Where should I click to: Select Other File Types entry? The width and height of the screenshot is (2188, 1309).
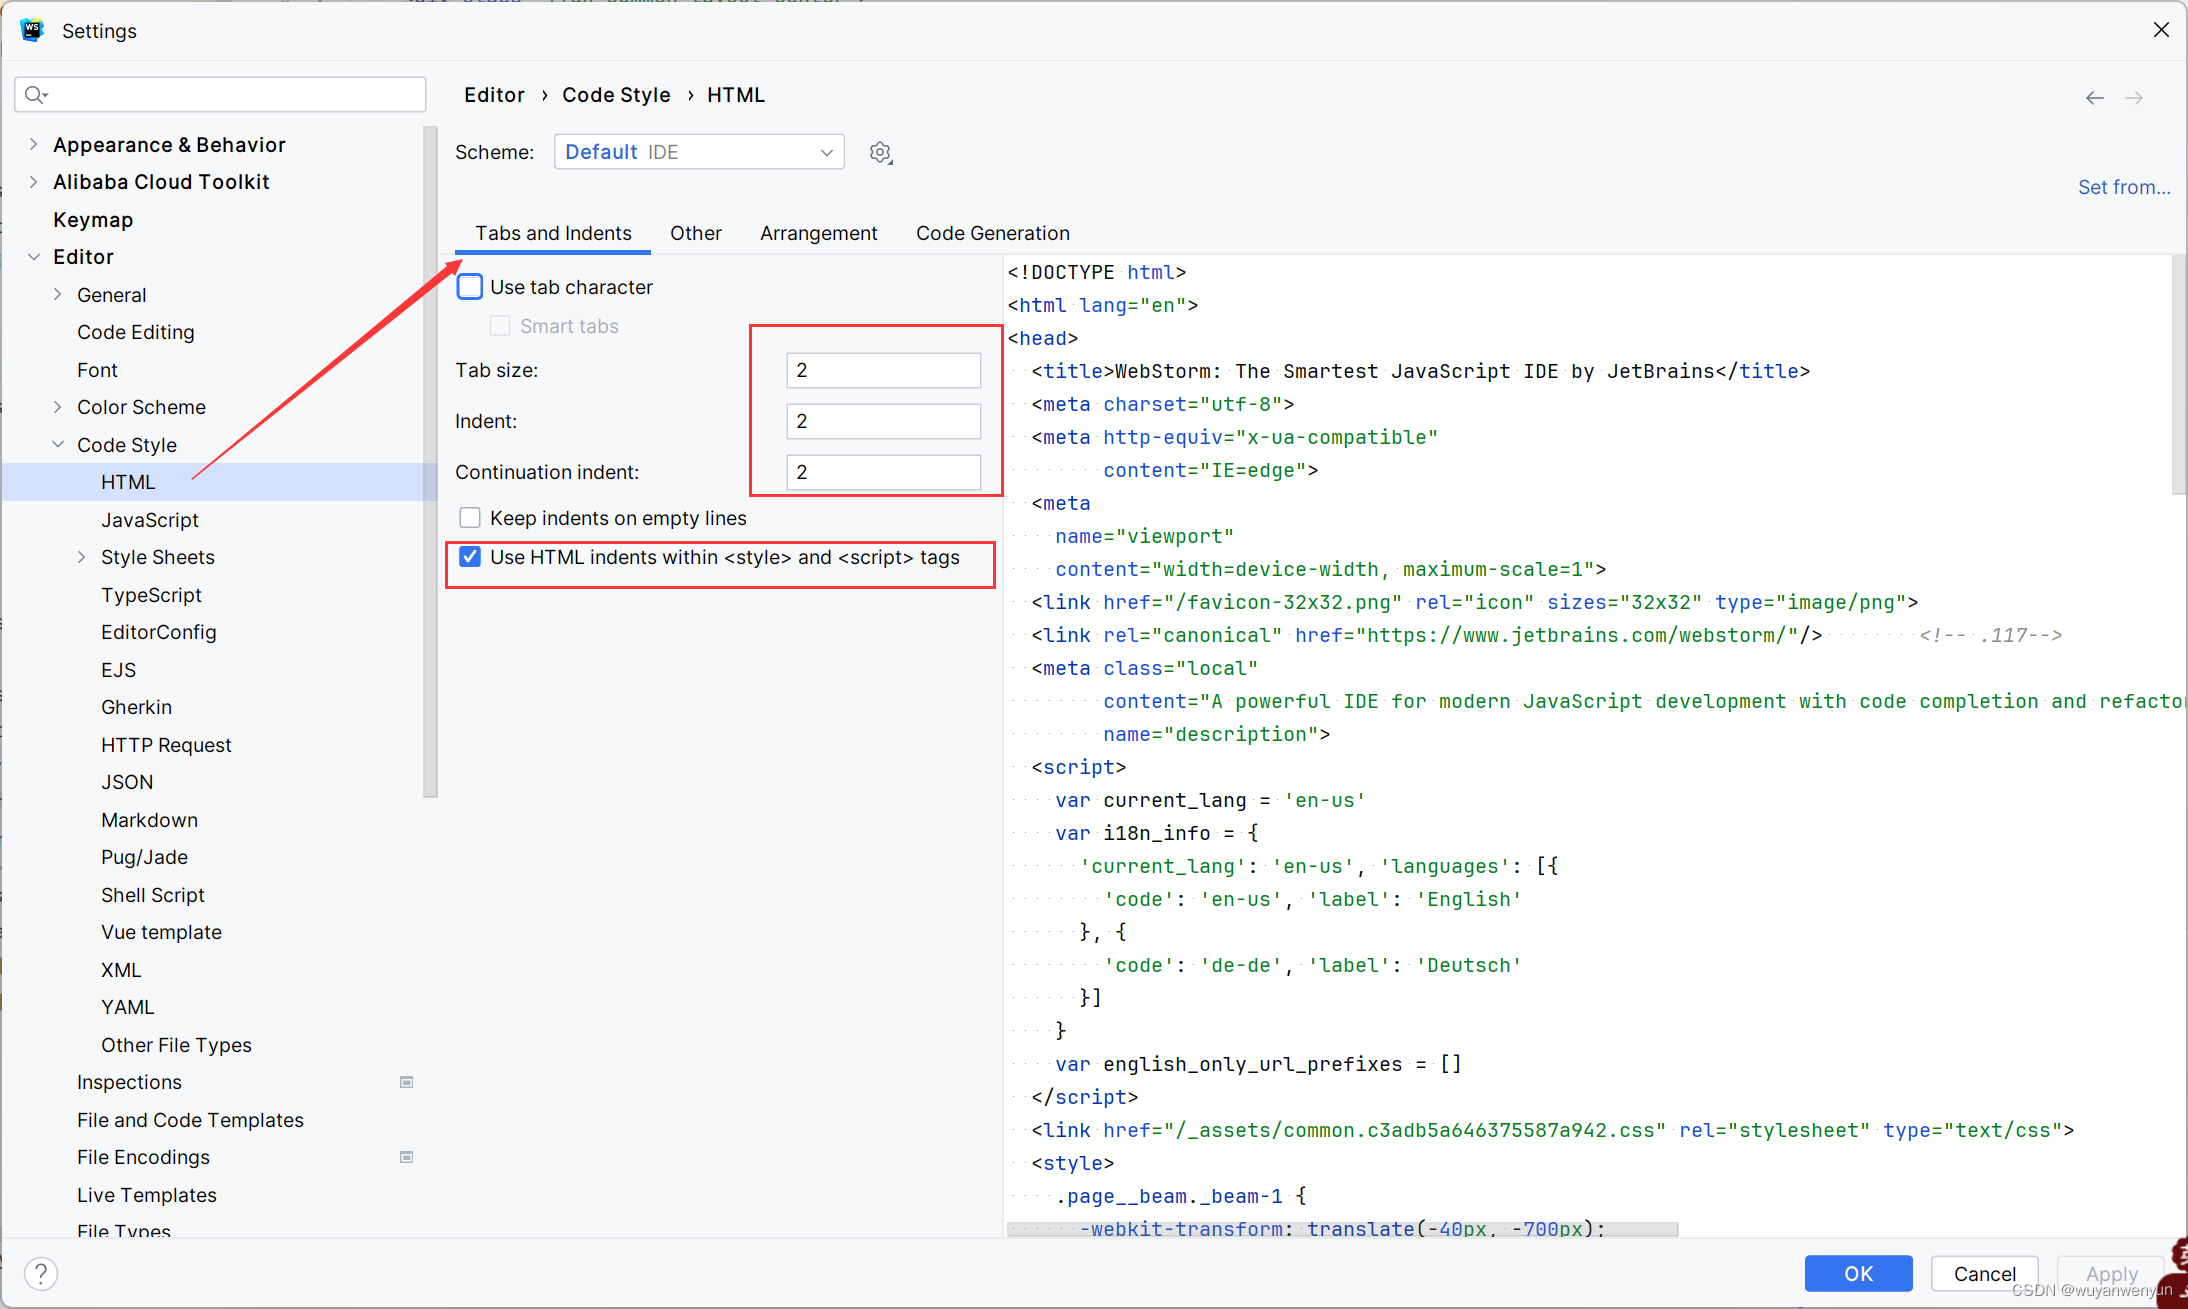point(176,1045)
